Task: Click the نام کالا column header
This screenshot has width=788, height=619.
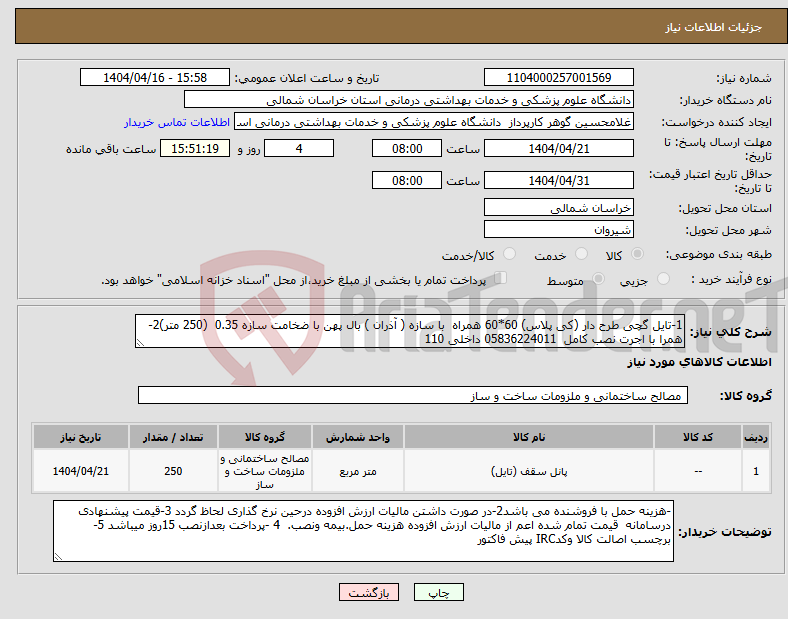Action: coord(529,437)
